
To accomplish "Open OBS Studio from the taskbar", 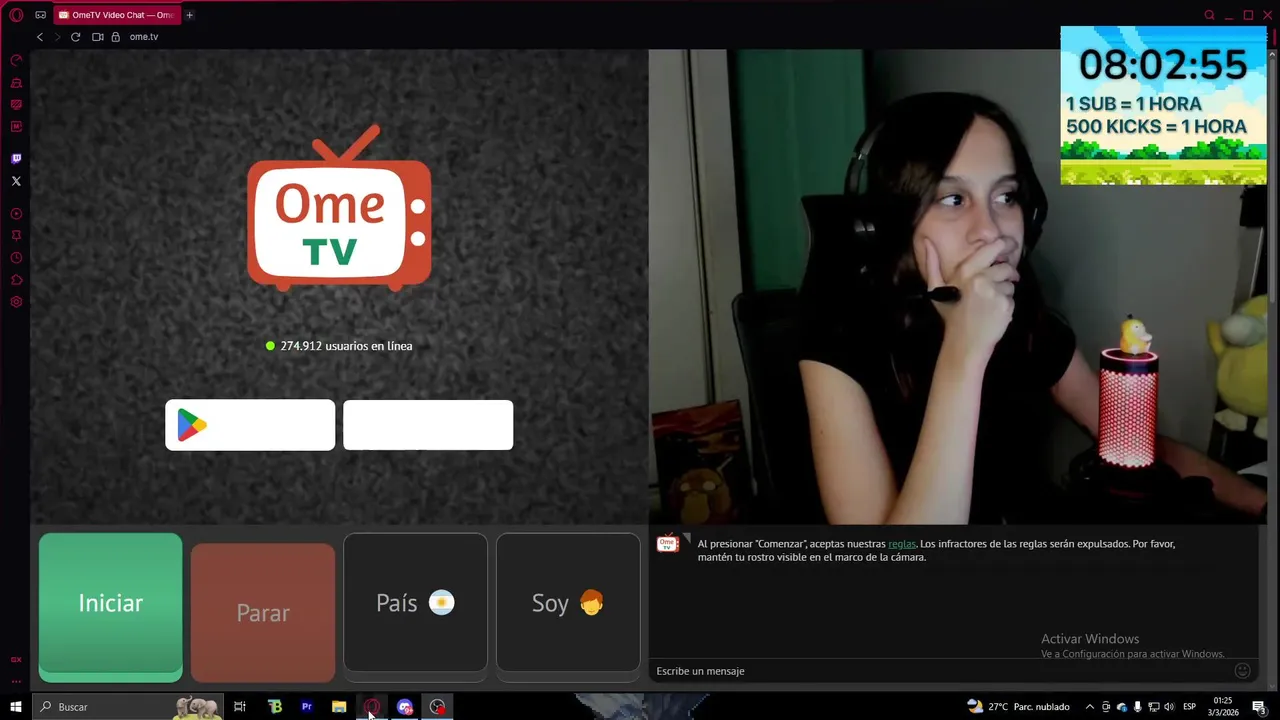I will (x=437, y=707).
